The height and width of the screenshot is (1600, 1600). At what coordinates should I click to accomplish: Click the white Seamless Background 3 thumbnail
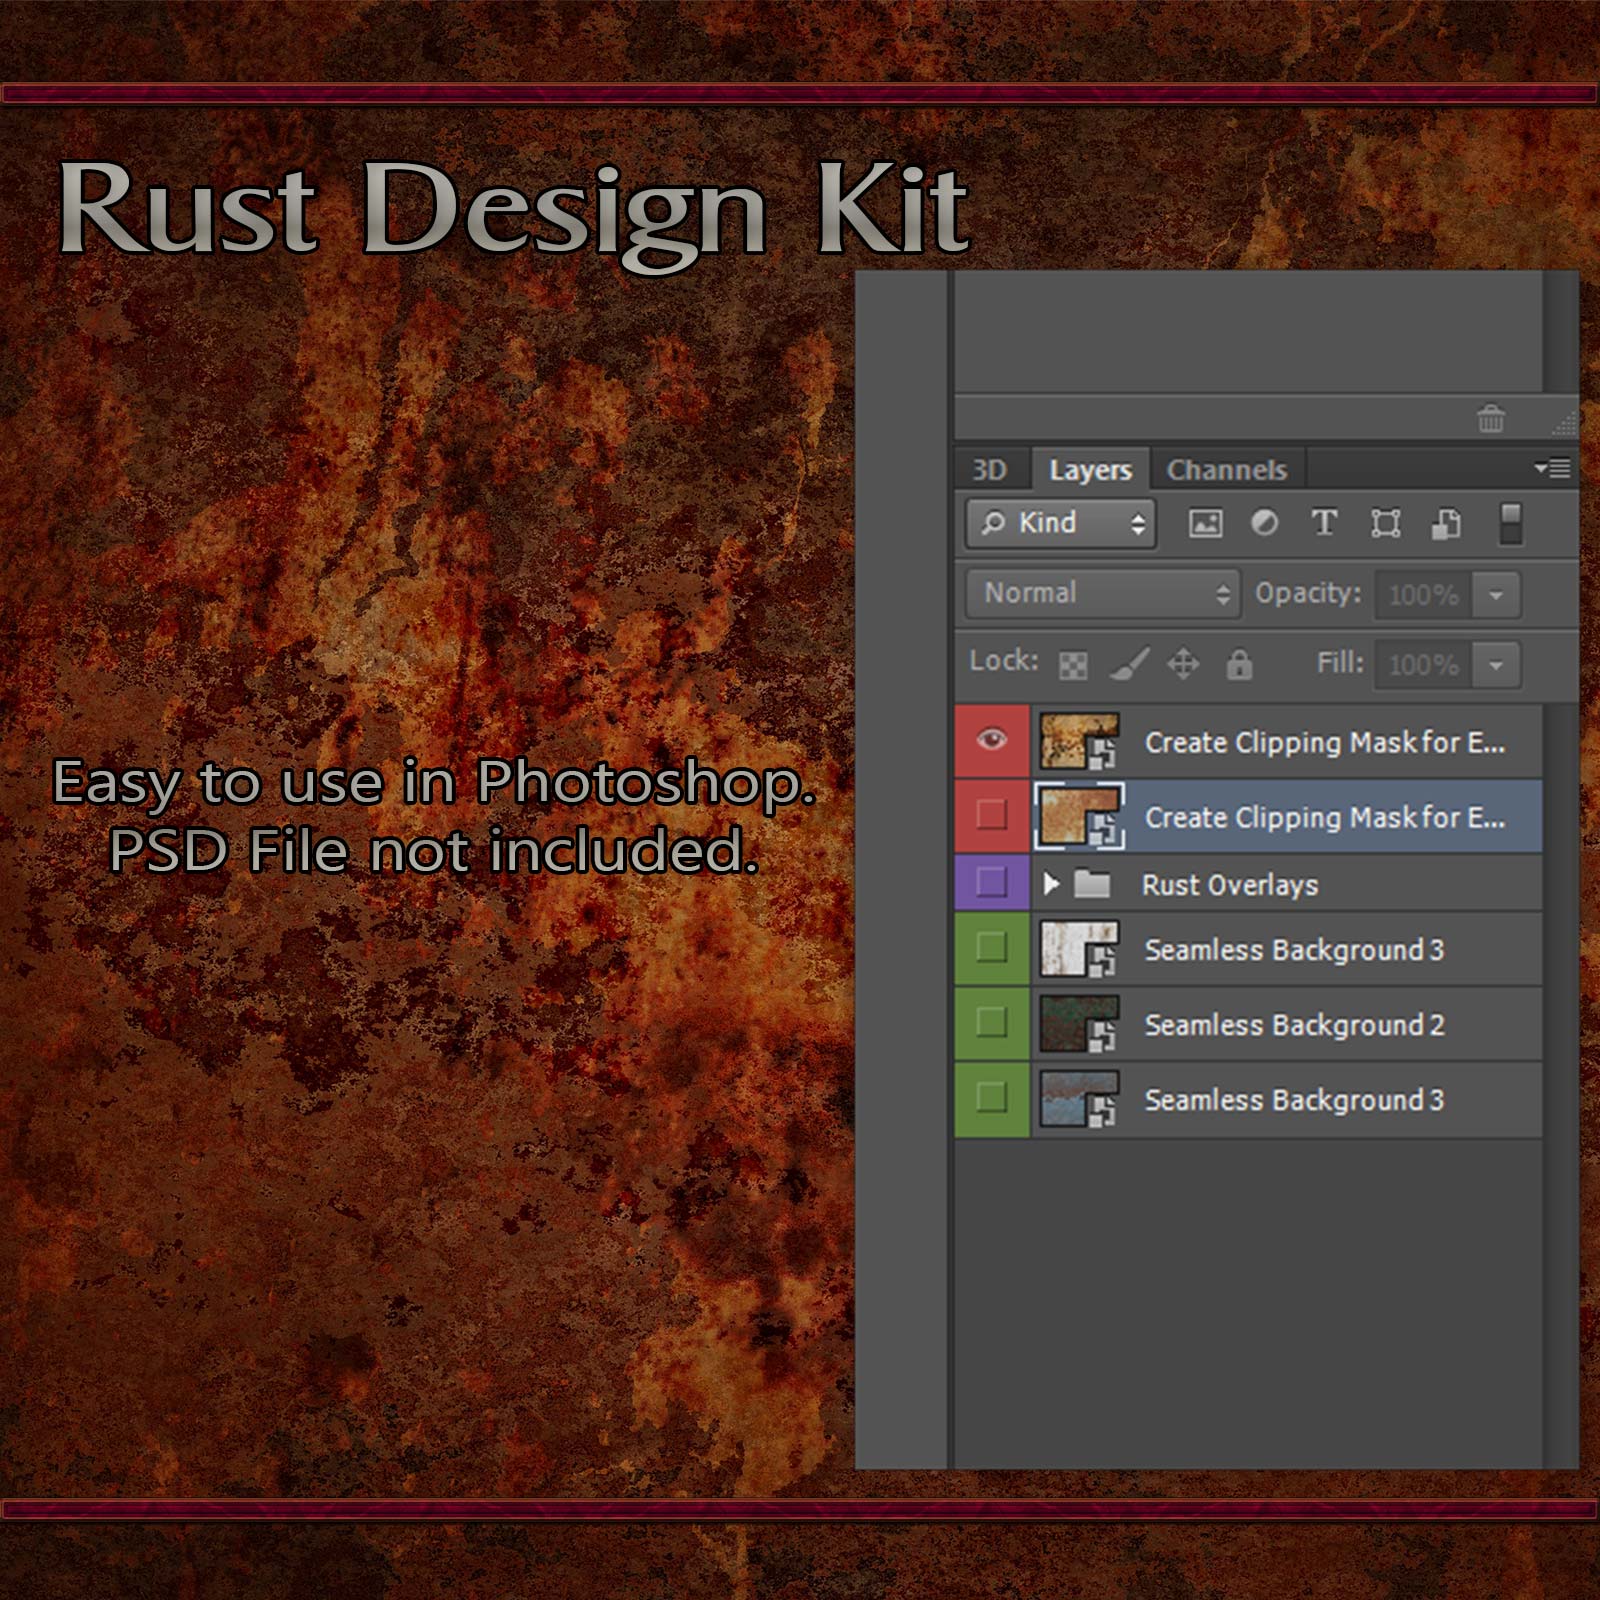(x=1079, y=949)
